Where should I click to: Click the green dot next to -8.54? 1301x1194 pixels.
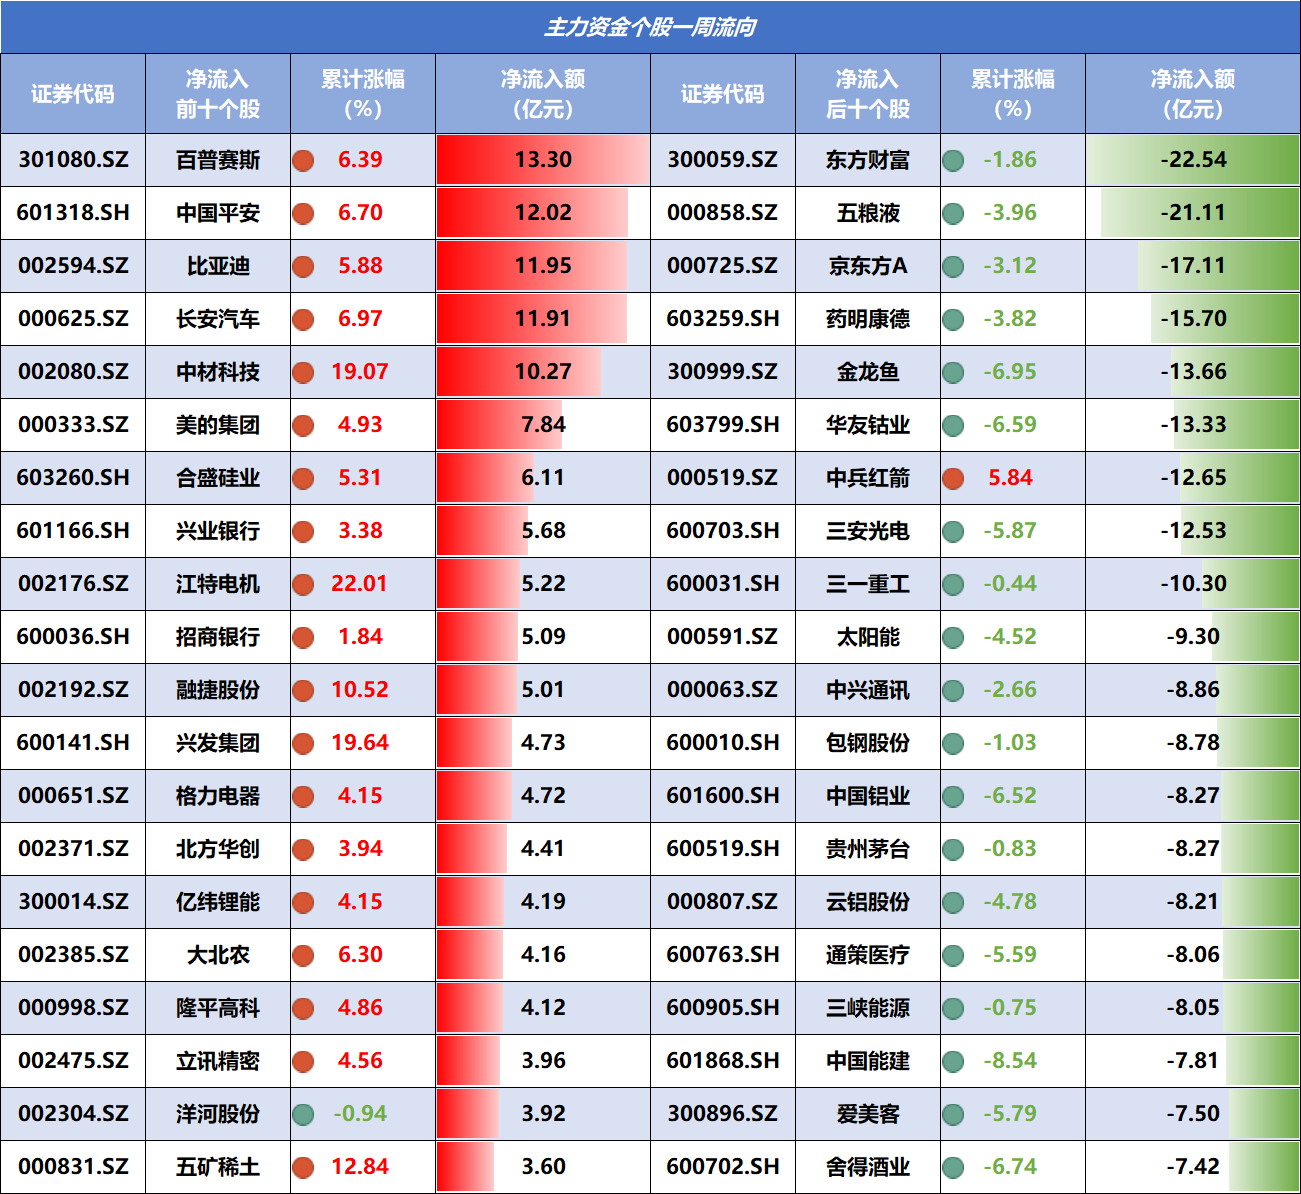(953, 1061)
